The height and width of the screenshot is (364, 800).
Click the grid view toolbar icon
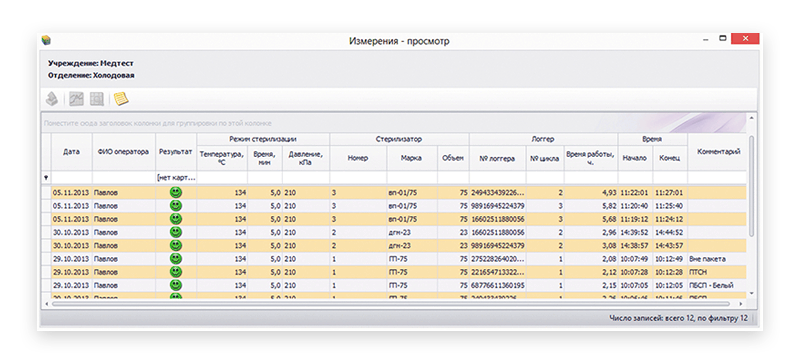pyautogui.click(x=97, y=99)
